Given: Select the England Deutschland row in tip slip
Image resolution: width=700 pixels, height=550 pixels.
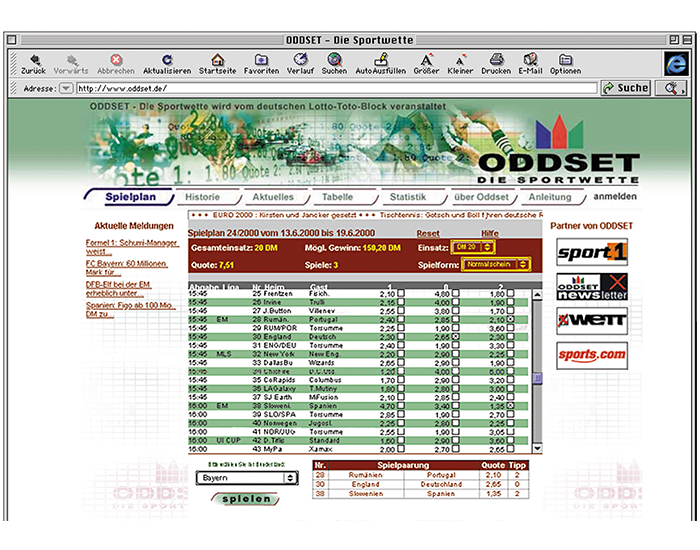Looking at the screenshot, I should [421, 484].
